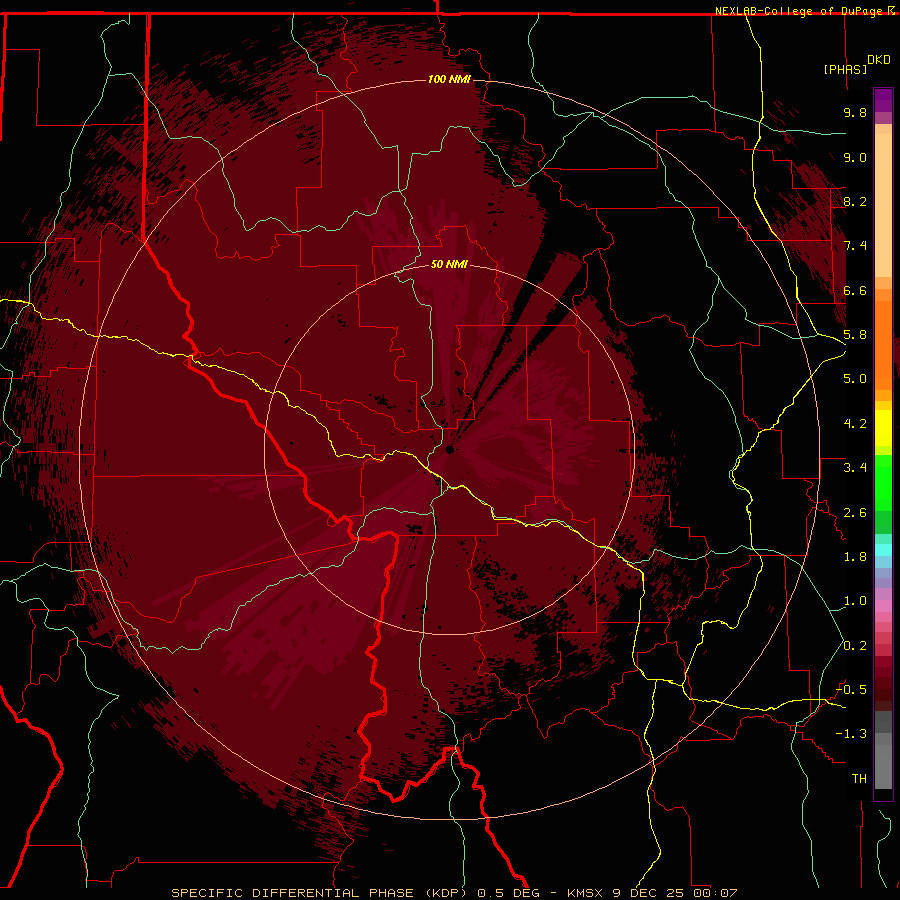The width and height of the screenshot is (900, 900).
Task: Click the peach swatch in the colorbar
Action: tap(883, 205)
